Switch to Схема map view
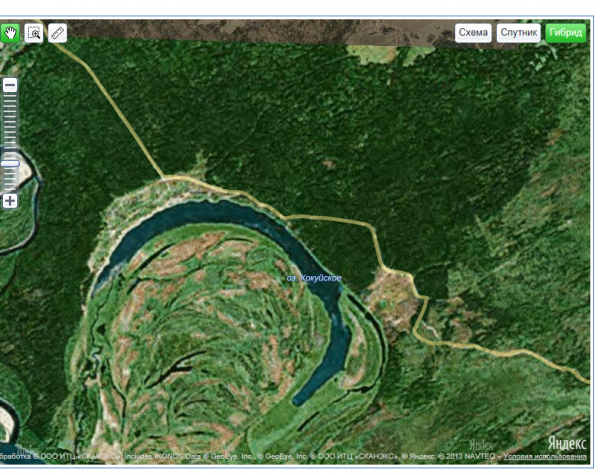600x475 pixels. pyautogui.click(x=473, y=32)
